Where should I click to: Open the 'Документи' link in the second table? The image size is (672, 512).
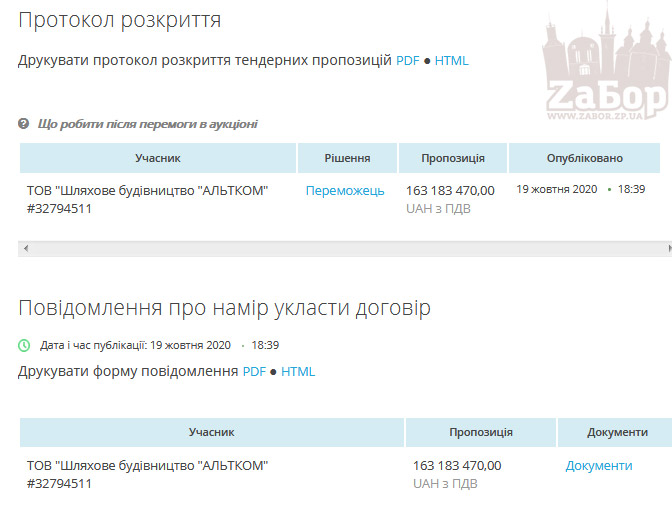(x=599, y=466)
